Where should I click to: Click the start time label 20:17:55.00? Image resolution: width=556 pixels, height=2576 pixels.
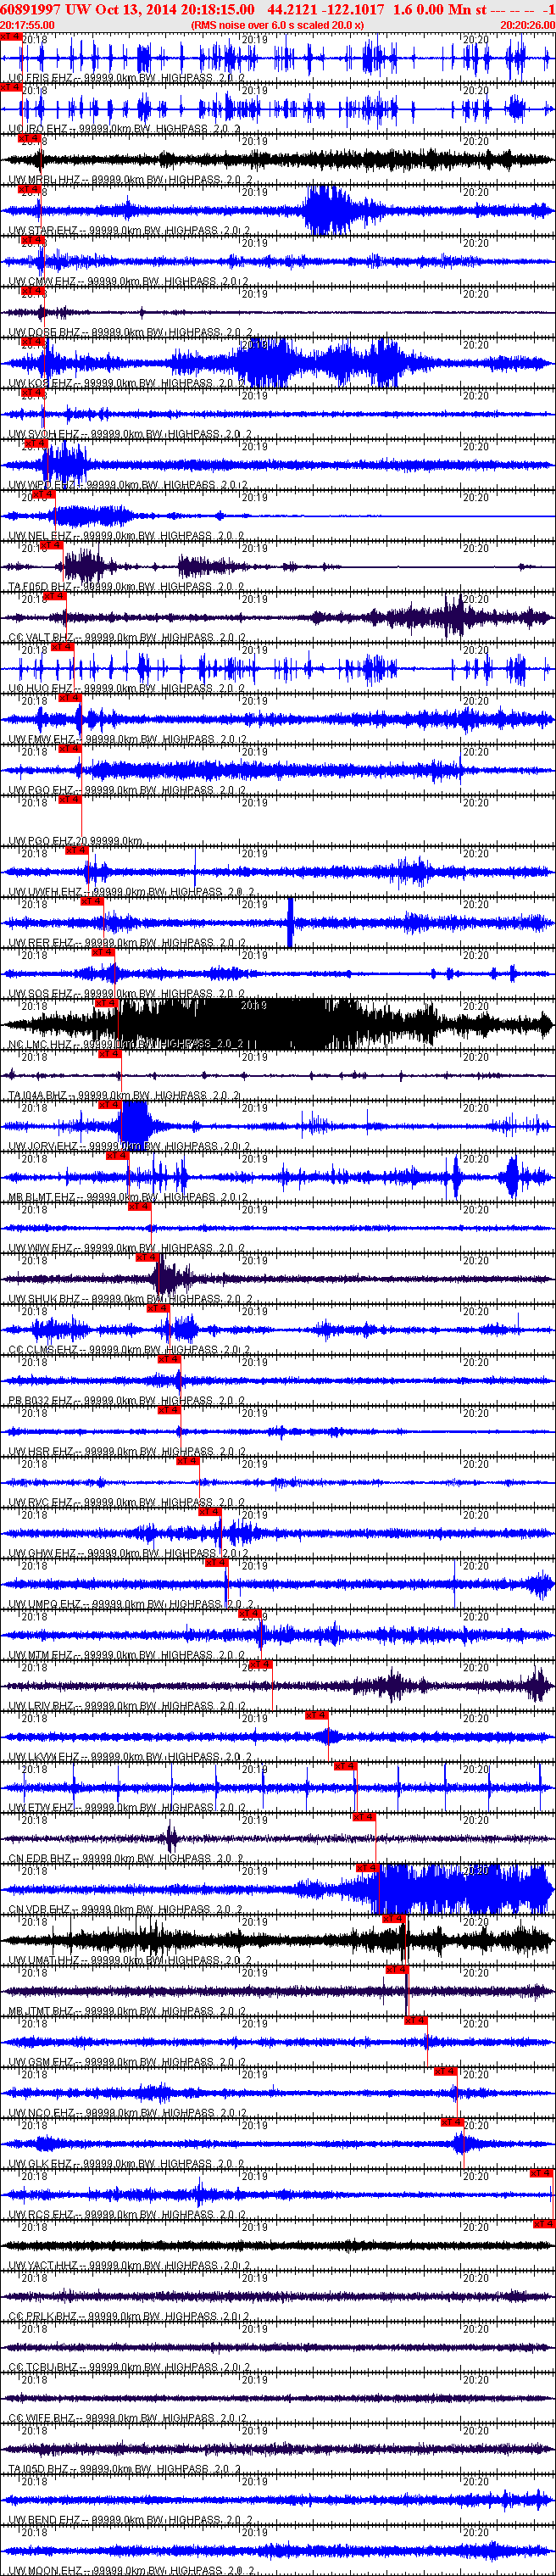[27, 25]
